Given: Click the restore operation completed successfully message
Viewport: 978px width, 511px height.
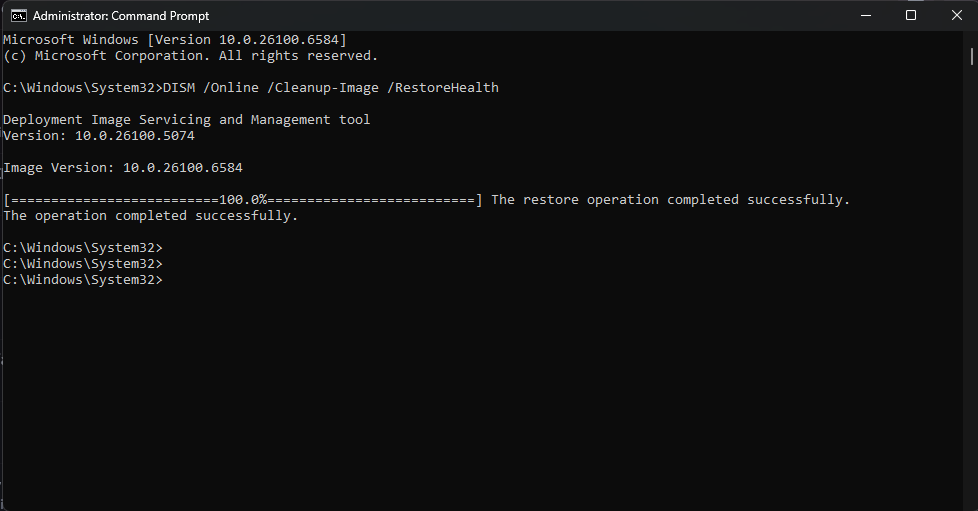Looking at the screenshot, I should click(671, 200).
